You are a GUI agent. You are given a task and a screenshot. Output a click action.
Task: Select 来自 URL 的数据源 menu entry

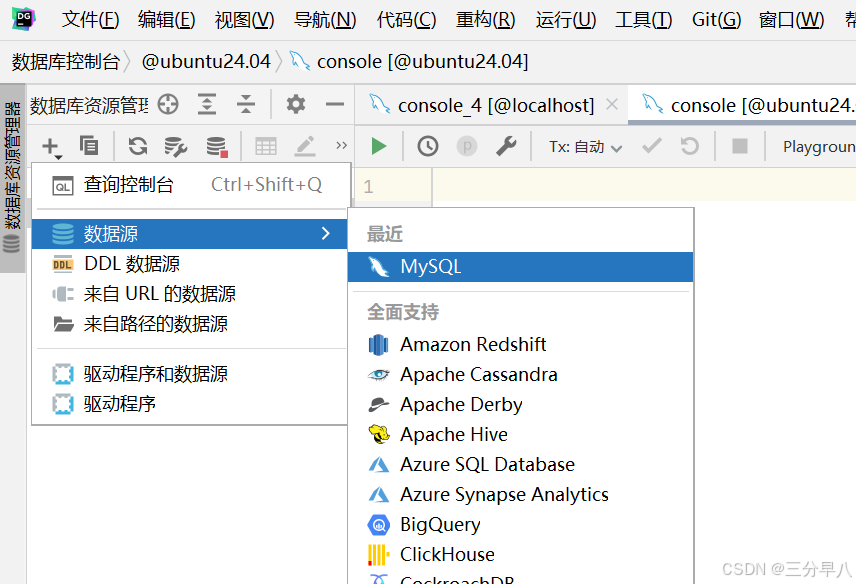(189, 294)
